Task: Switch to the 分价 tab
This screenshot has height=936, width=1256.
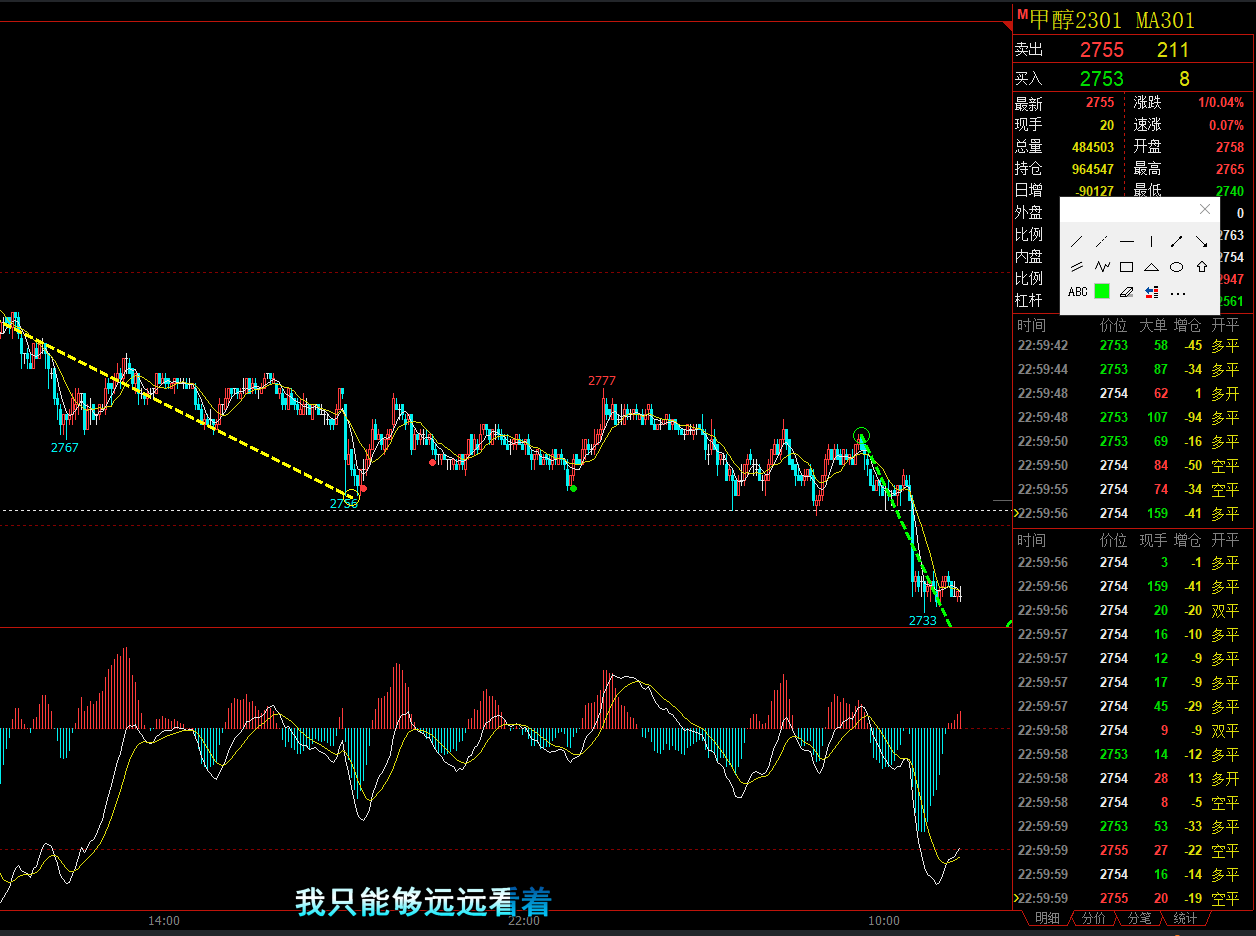Action: 1094,918
